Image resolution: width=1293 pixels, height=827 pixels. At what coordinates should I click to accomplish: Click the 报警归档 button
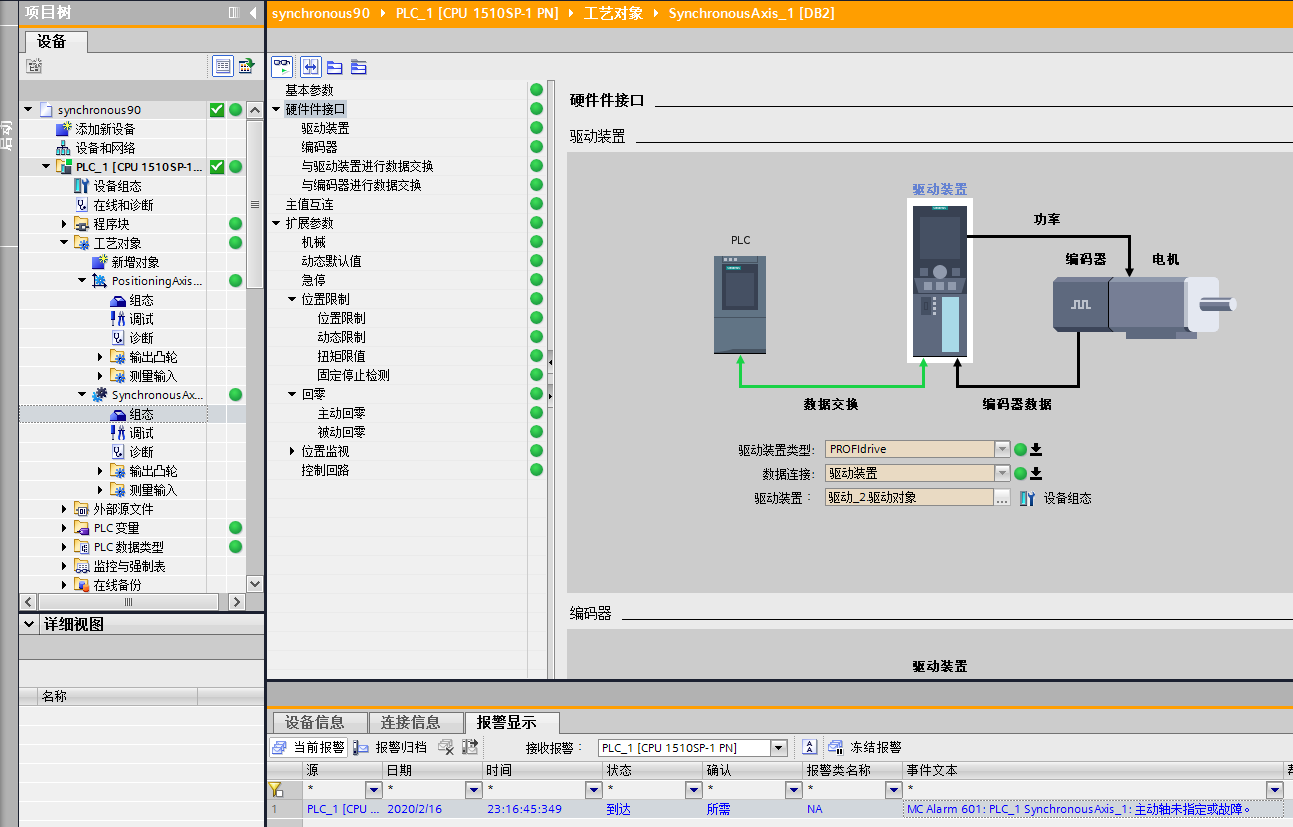(390, 747)
